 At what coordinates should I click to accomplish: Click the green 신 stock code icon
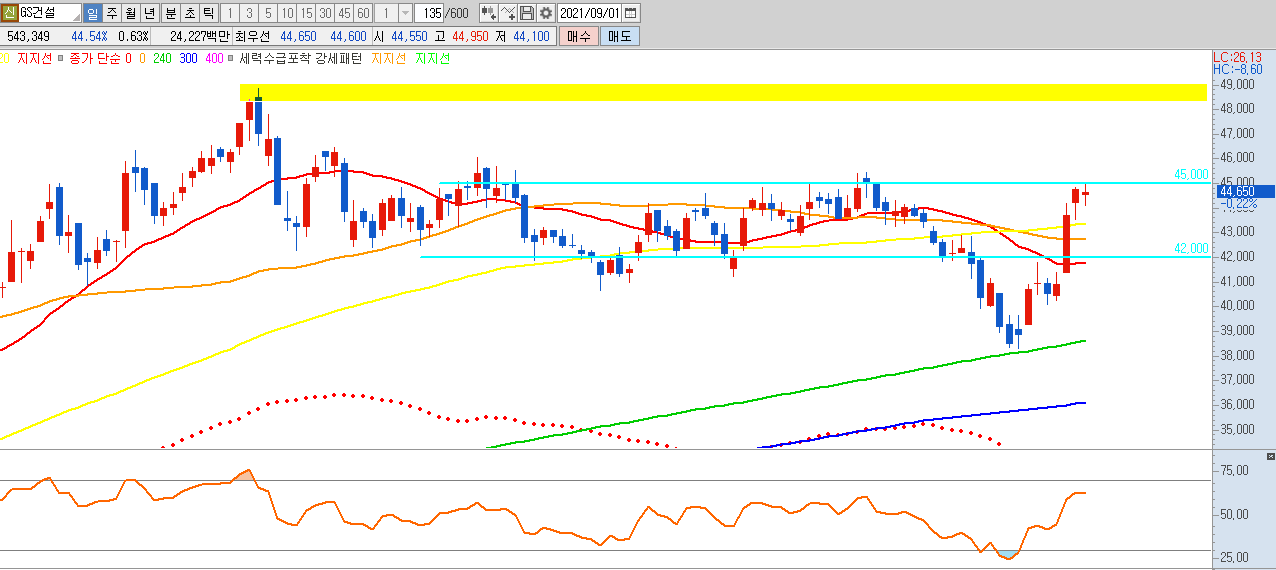[9, 13]
